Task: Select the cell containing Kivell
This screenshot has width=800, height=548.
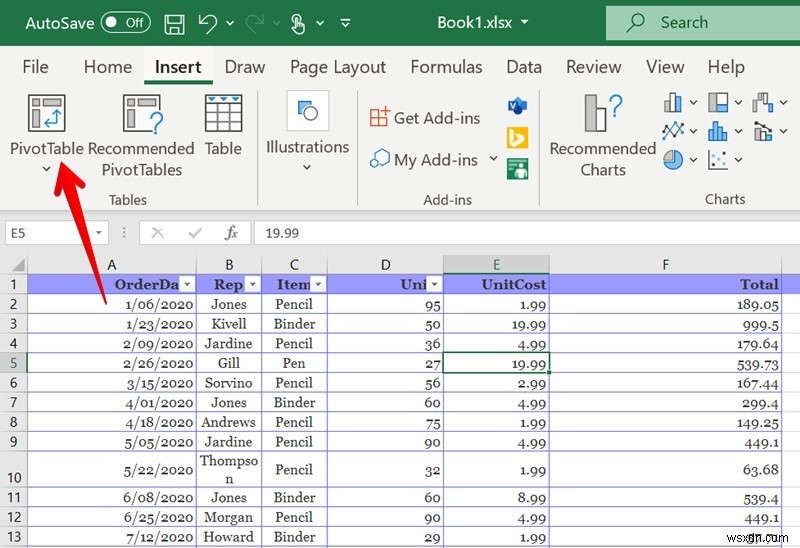Action: 229,324
